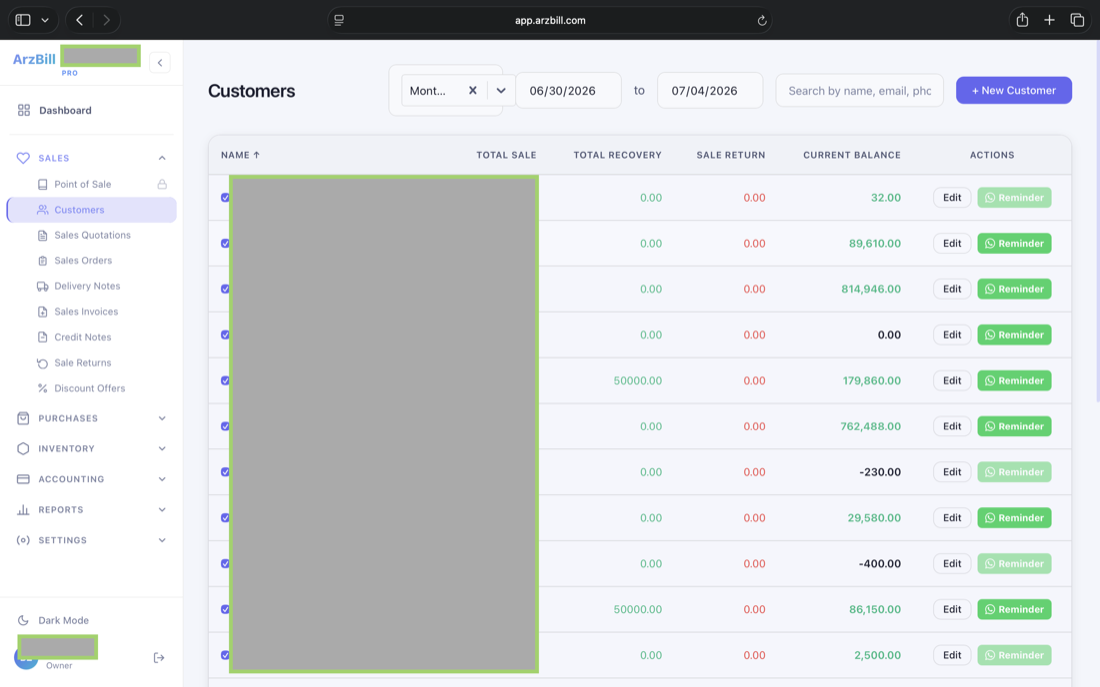The width and height of the screenshot is (1100, 687).
Task: Expand the Inventory section chevron
Action: pyautogui.click(x=162, y=448)
